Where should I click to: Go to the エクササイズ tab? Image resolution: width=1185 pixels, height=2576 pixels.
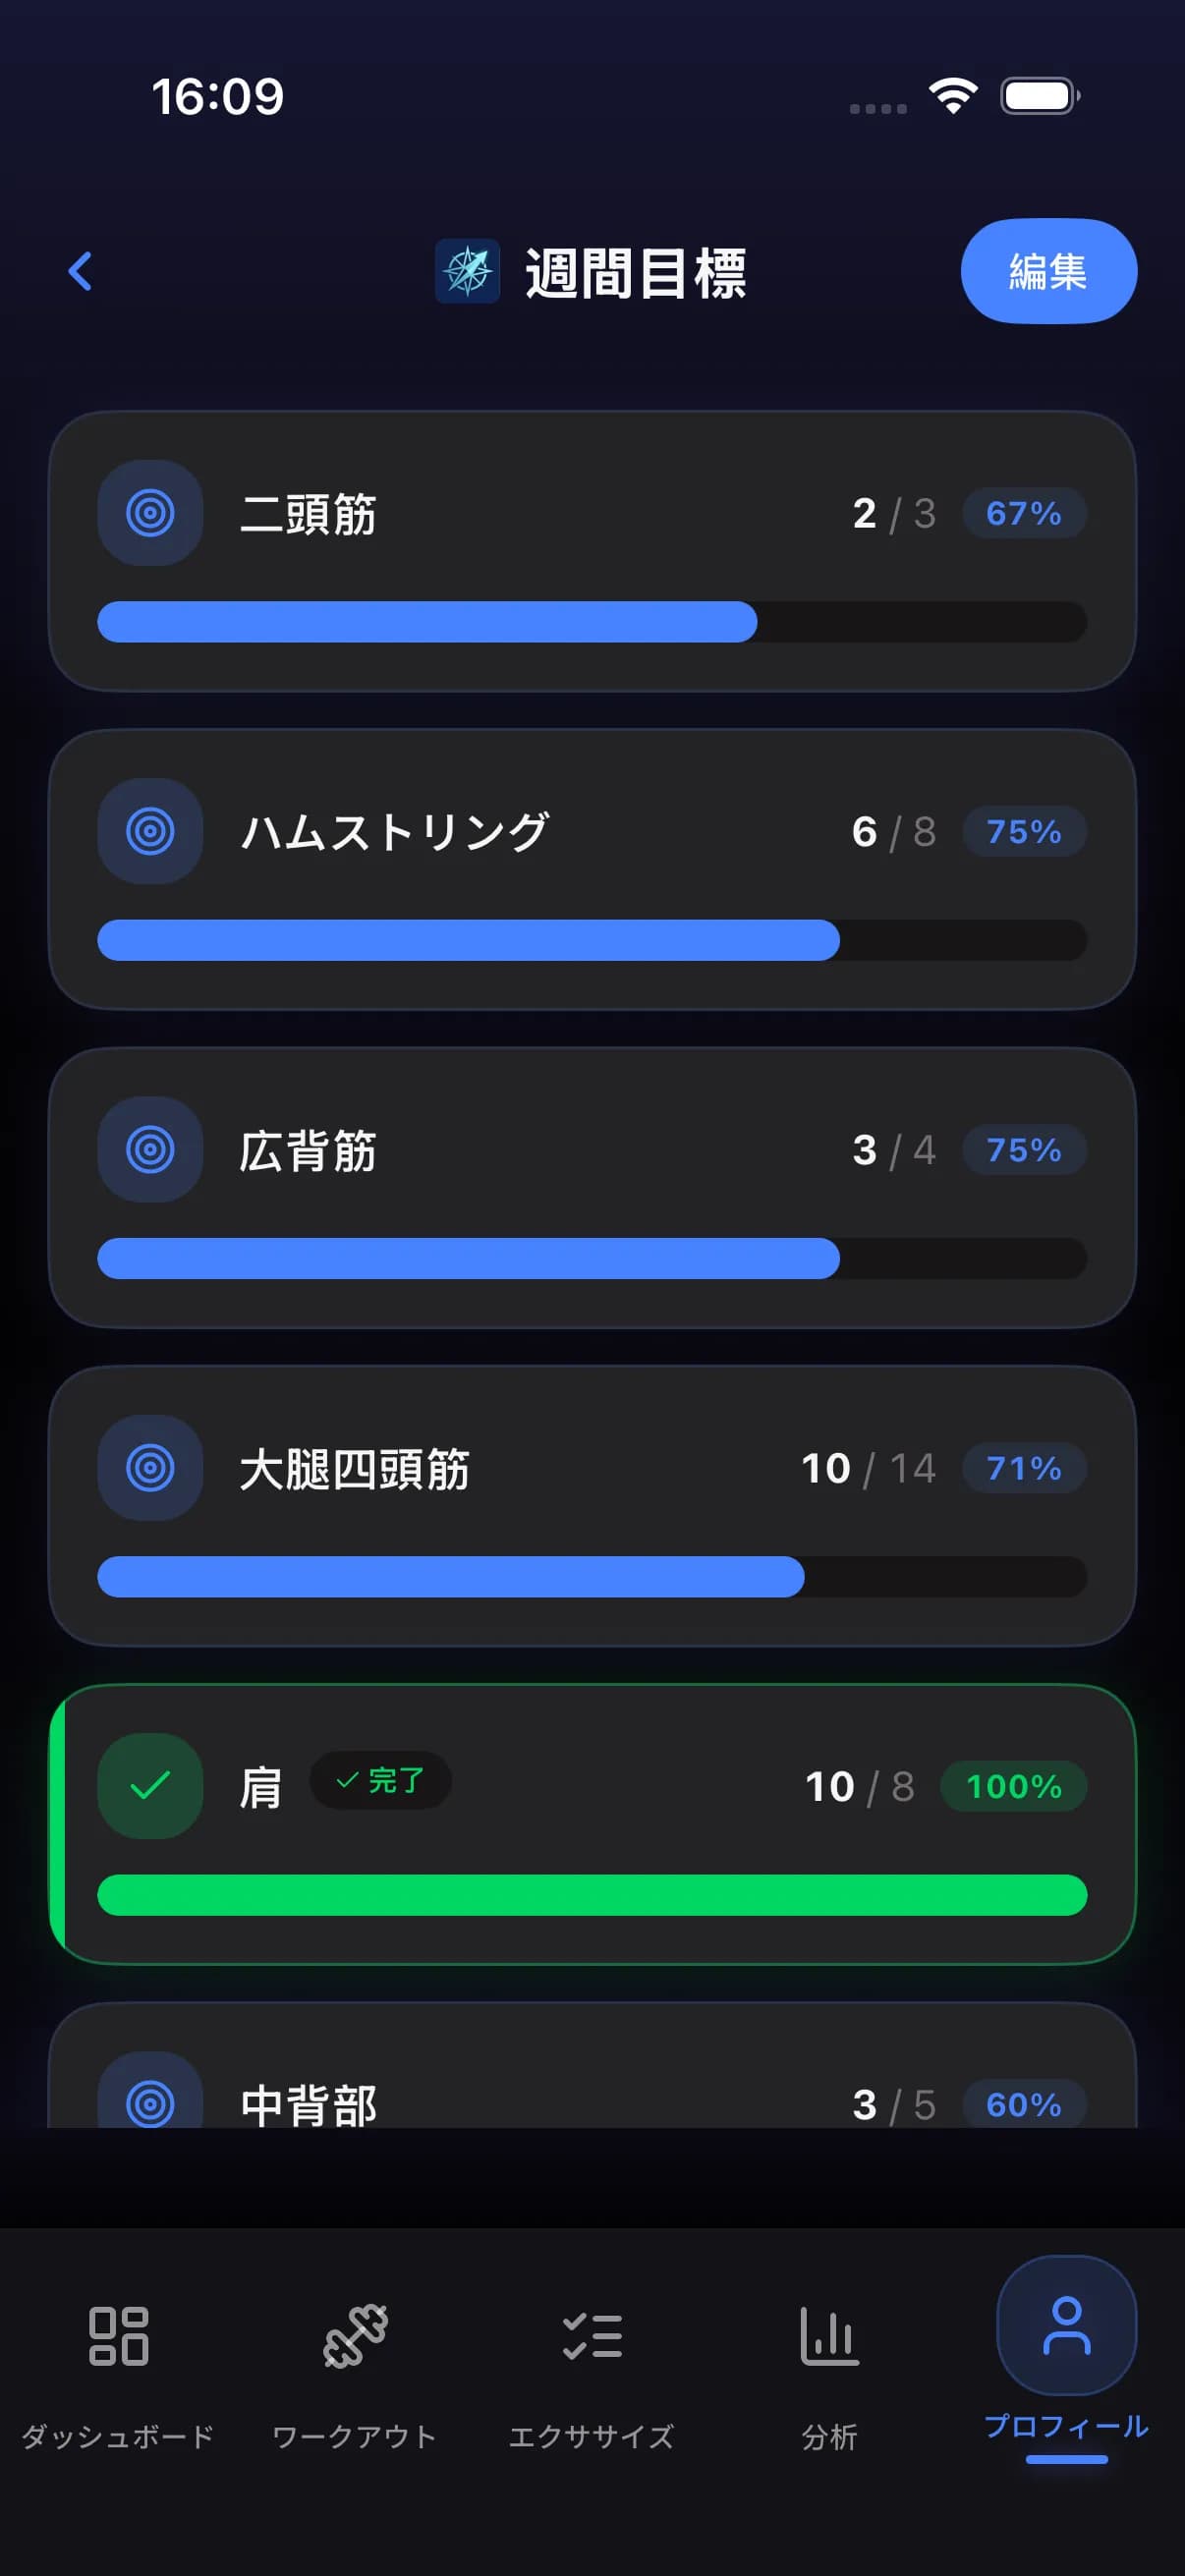(x=592, y=2366)
